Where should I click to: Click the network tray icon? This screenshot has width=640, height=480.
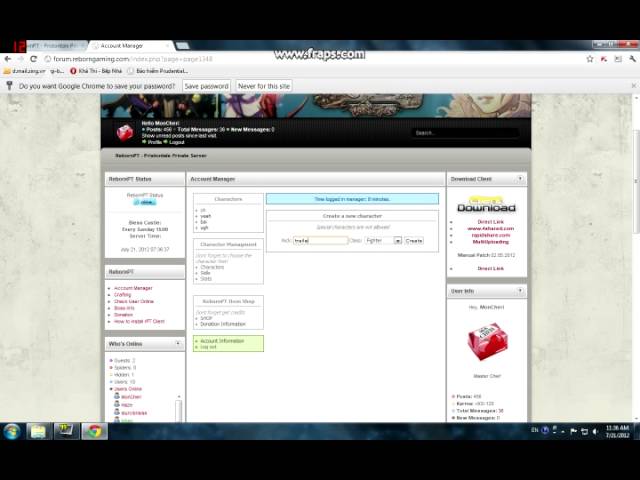point(584,431)
